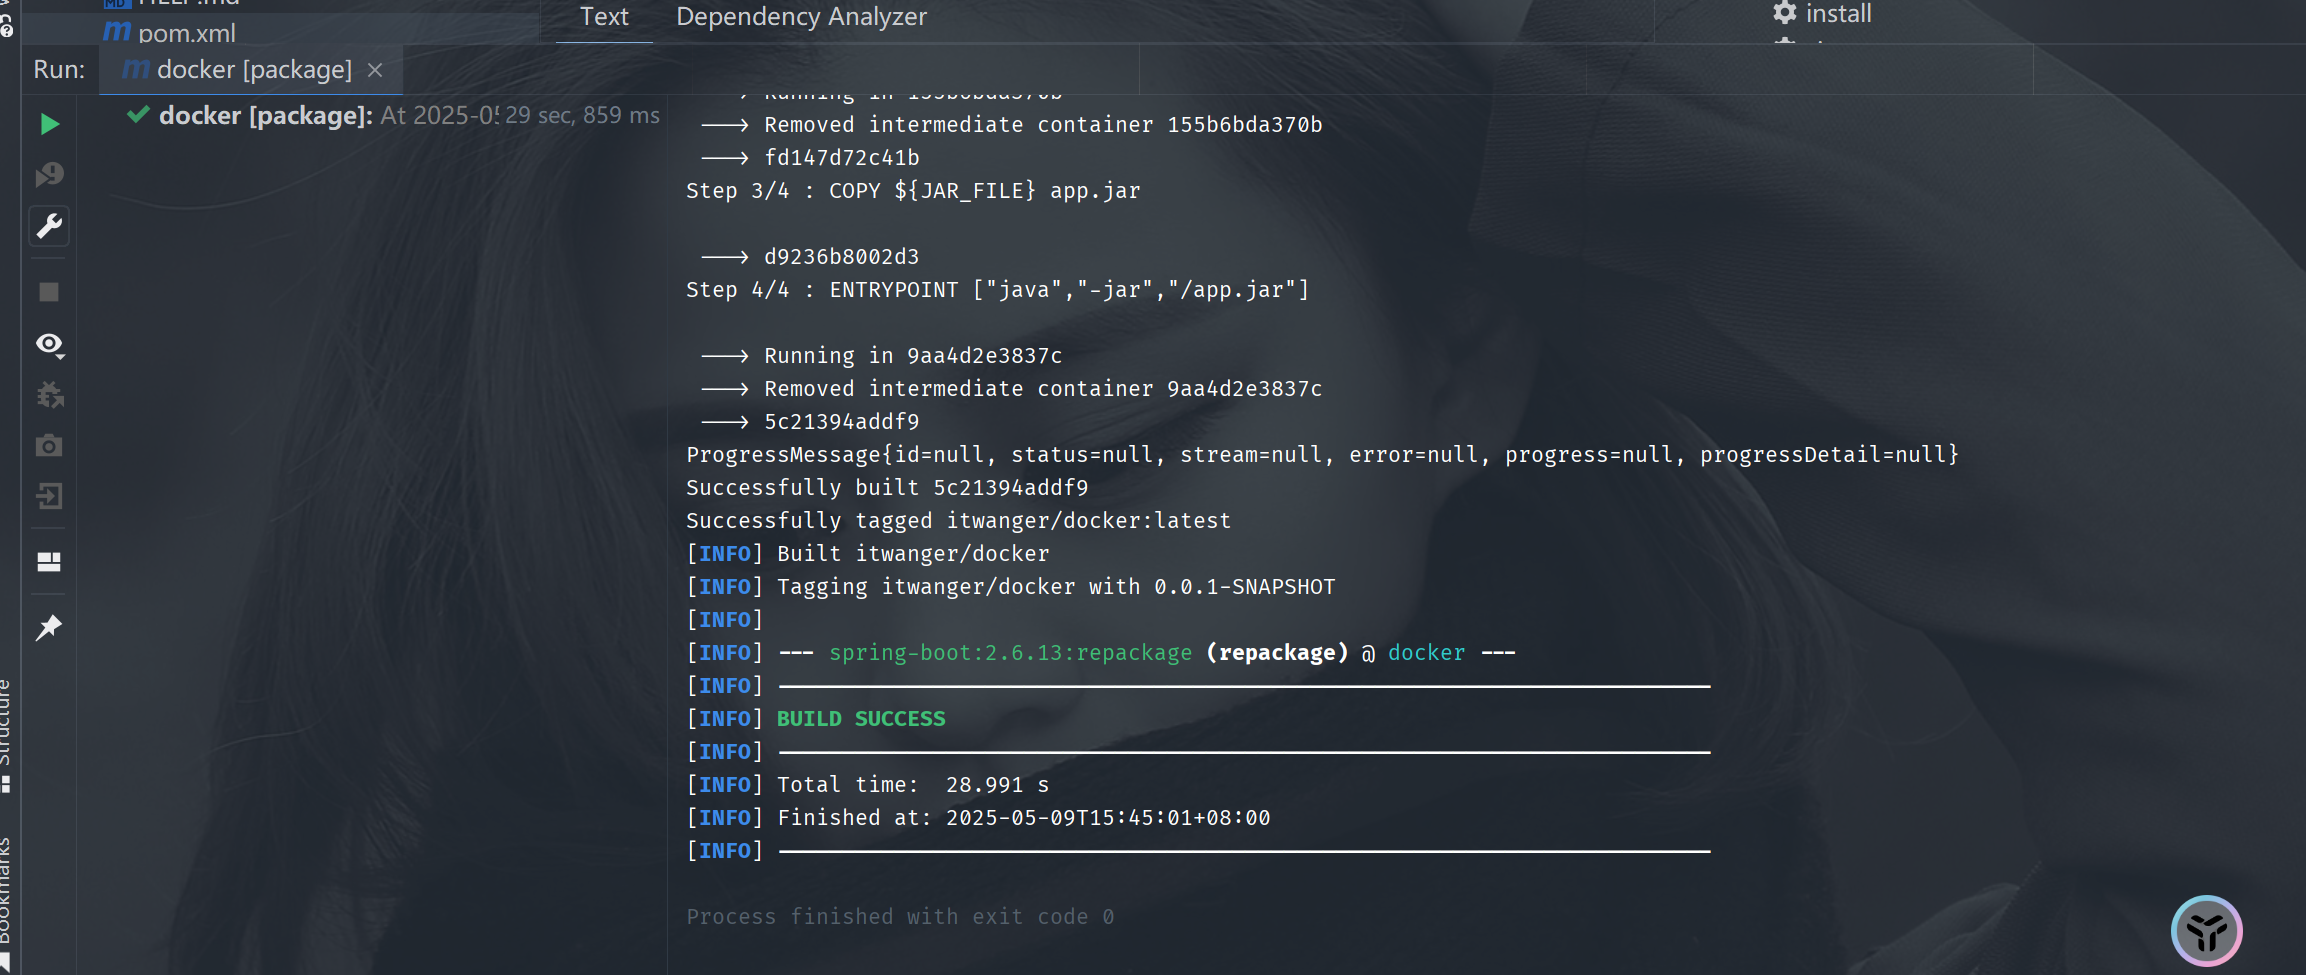
Task: Click the bug attach debugger icon
Action: 49,395
